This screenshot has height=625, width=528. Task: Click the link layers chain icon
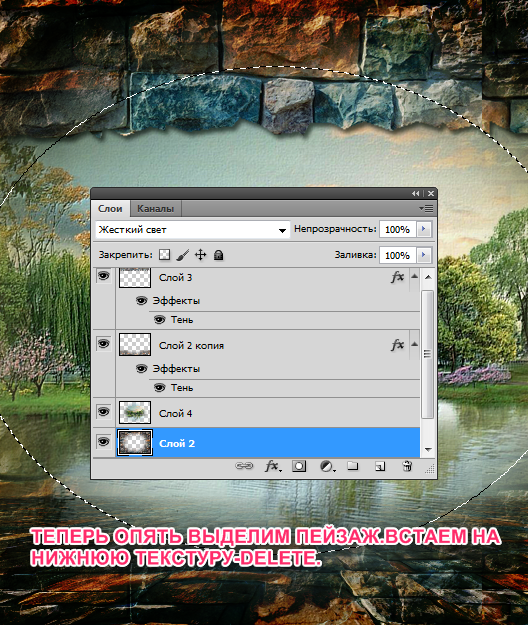tap(244, 466)
